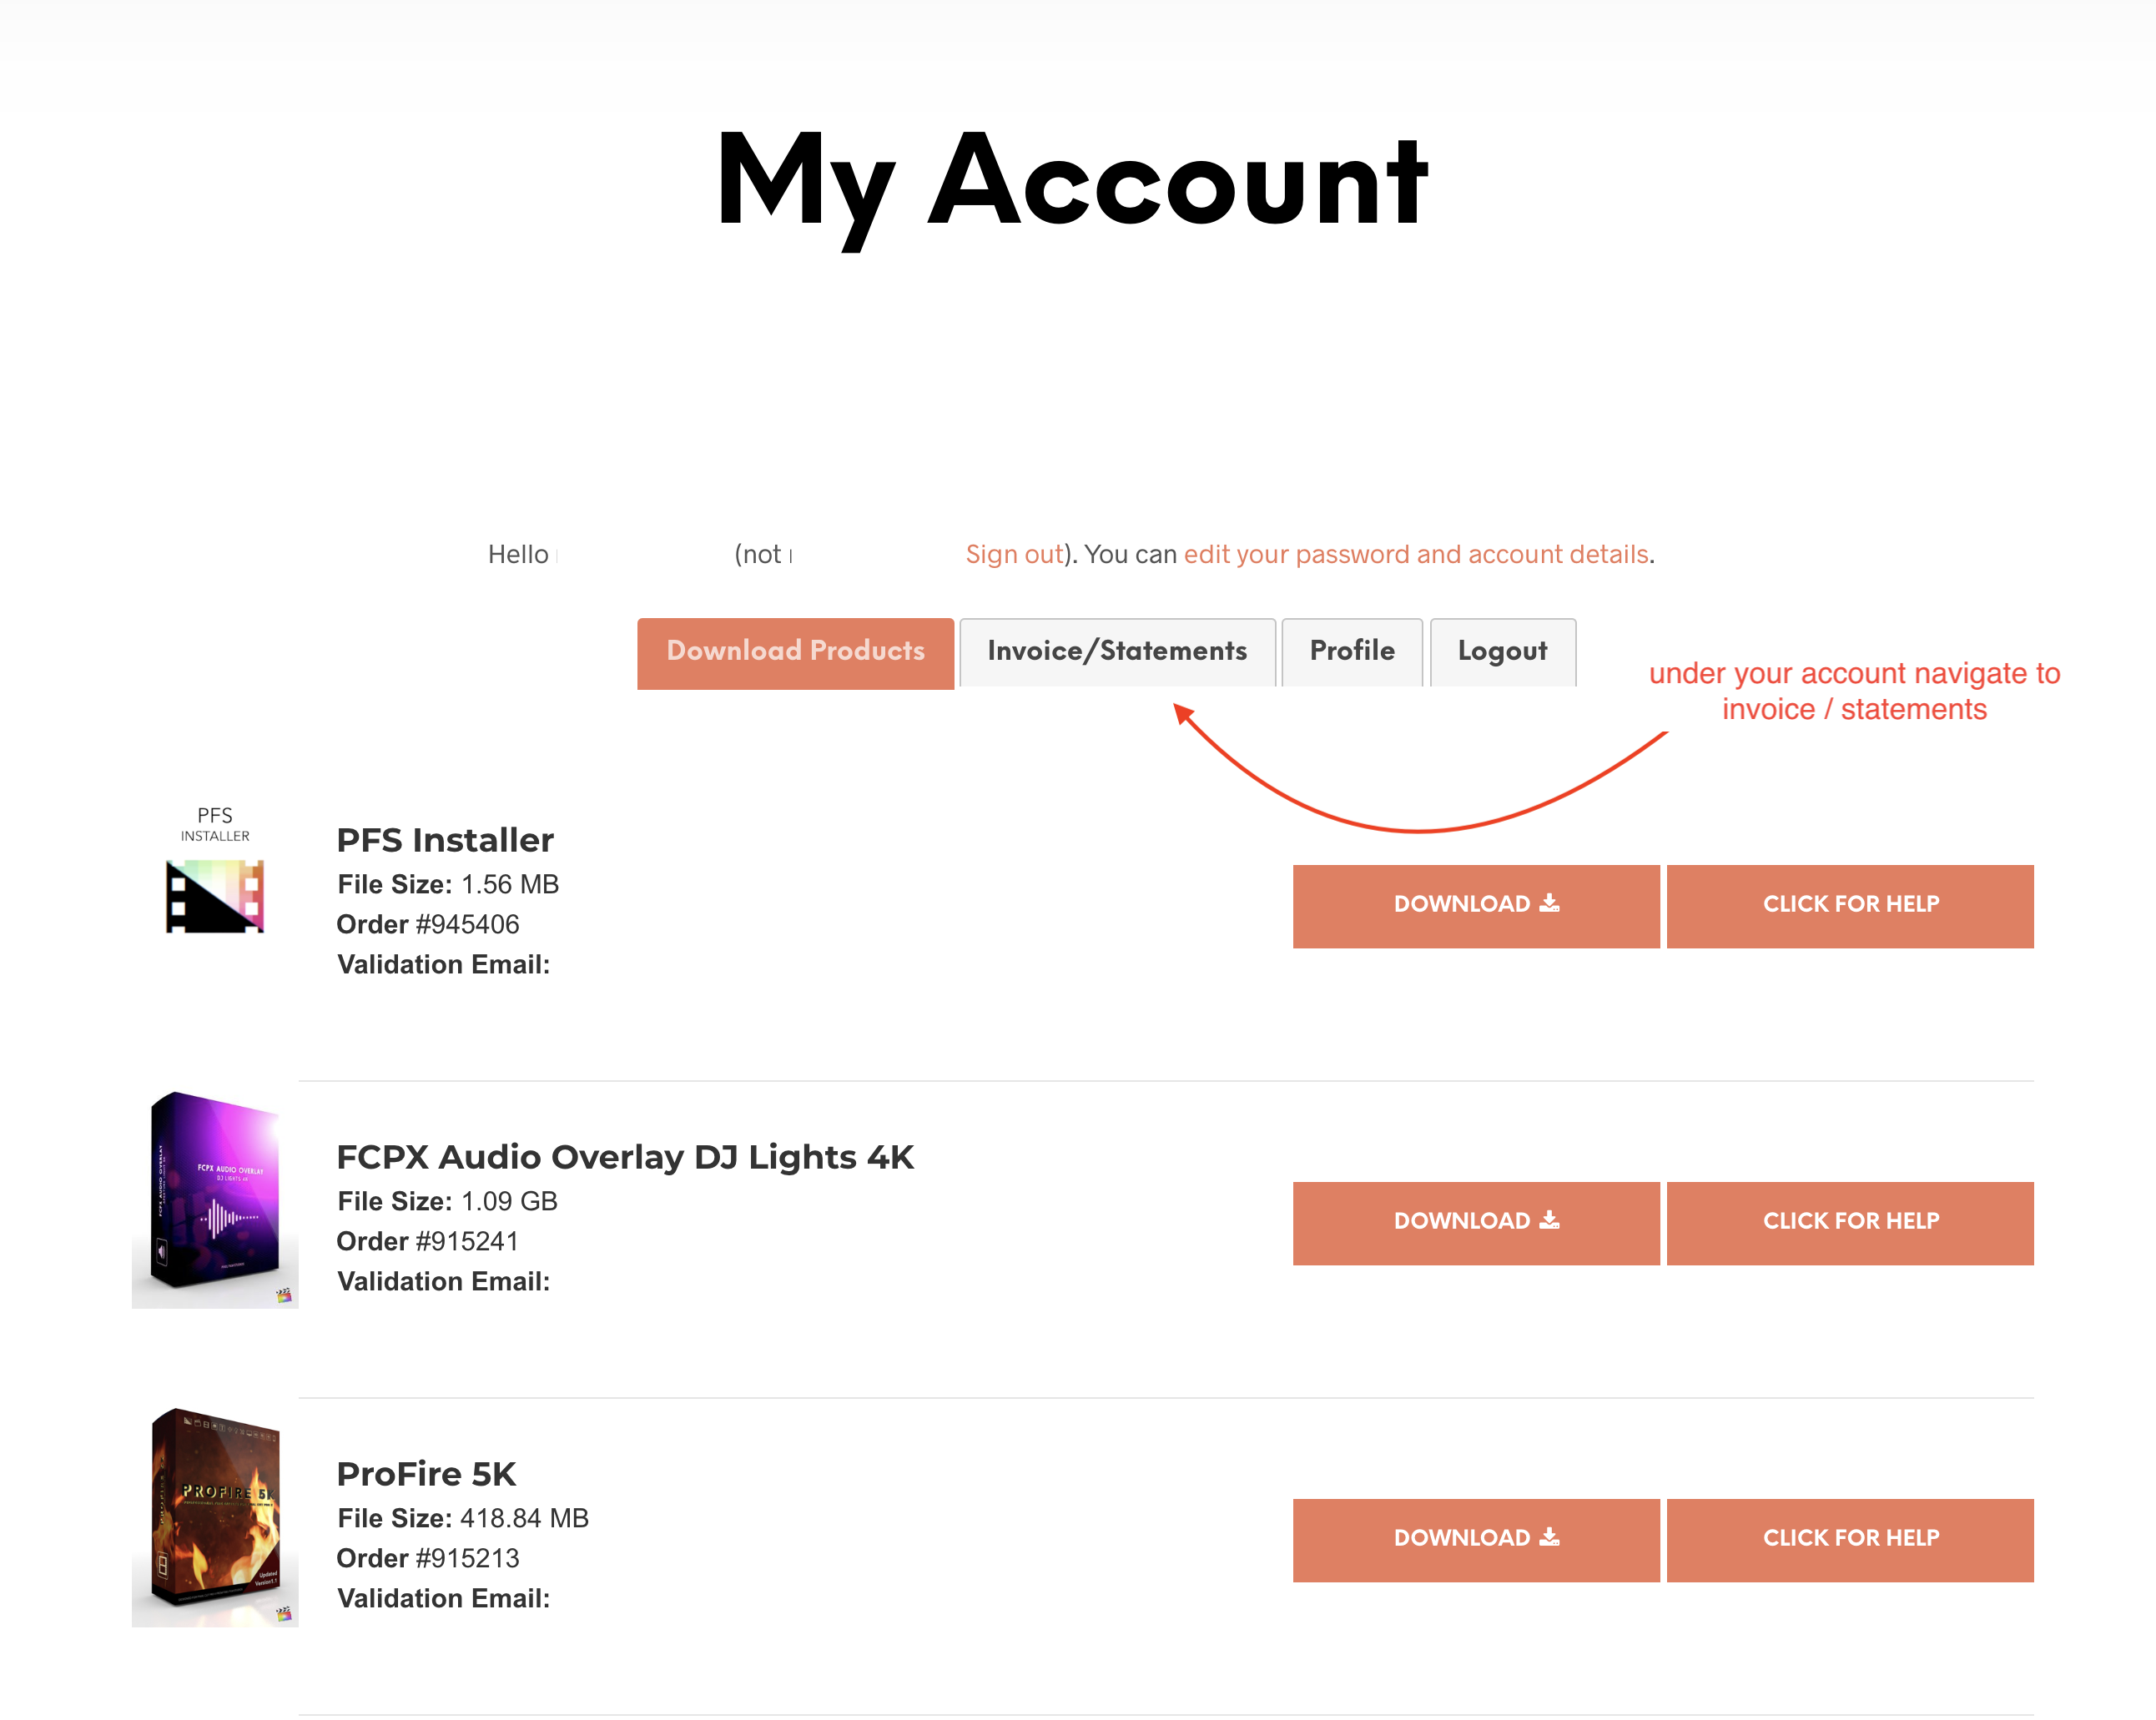The image size is (2156, 1720).
Task: Click the ProFire 5K product box image
Action: tap(215, 1517)
